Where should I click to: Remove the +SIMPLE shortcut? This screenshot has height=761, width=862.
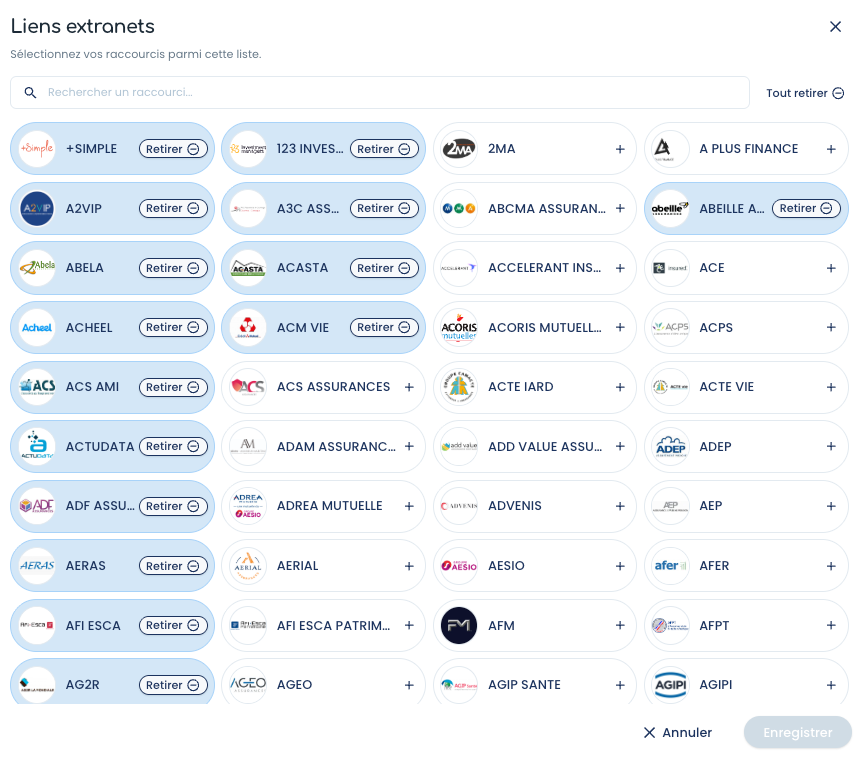(173, 149)
